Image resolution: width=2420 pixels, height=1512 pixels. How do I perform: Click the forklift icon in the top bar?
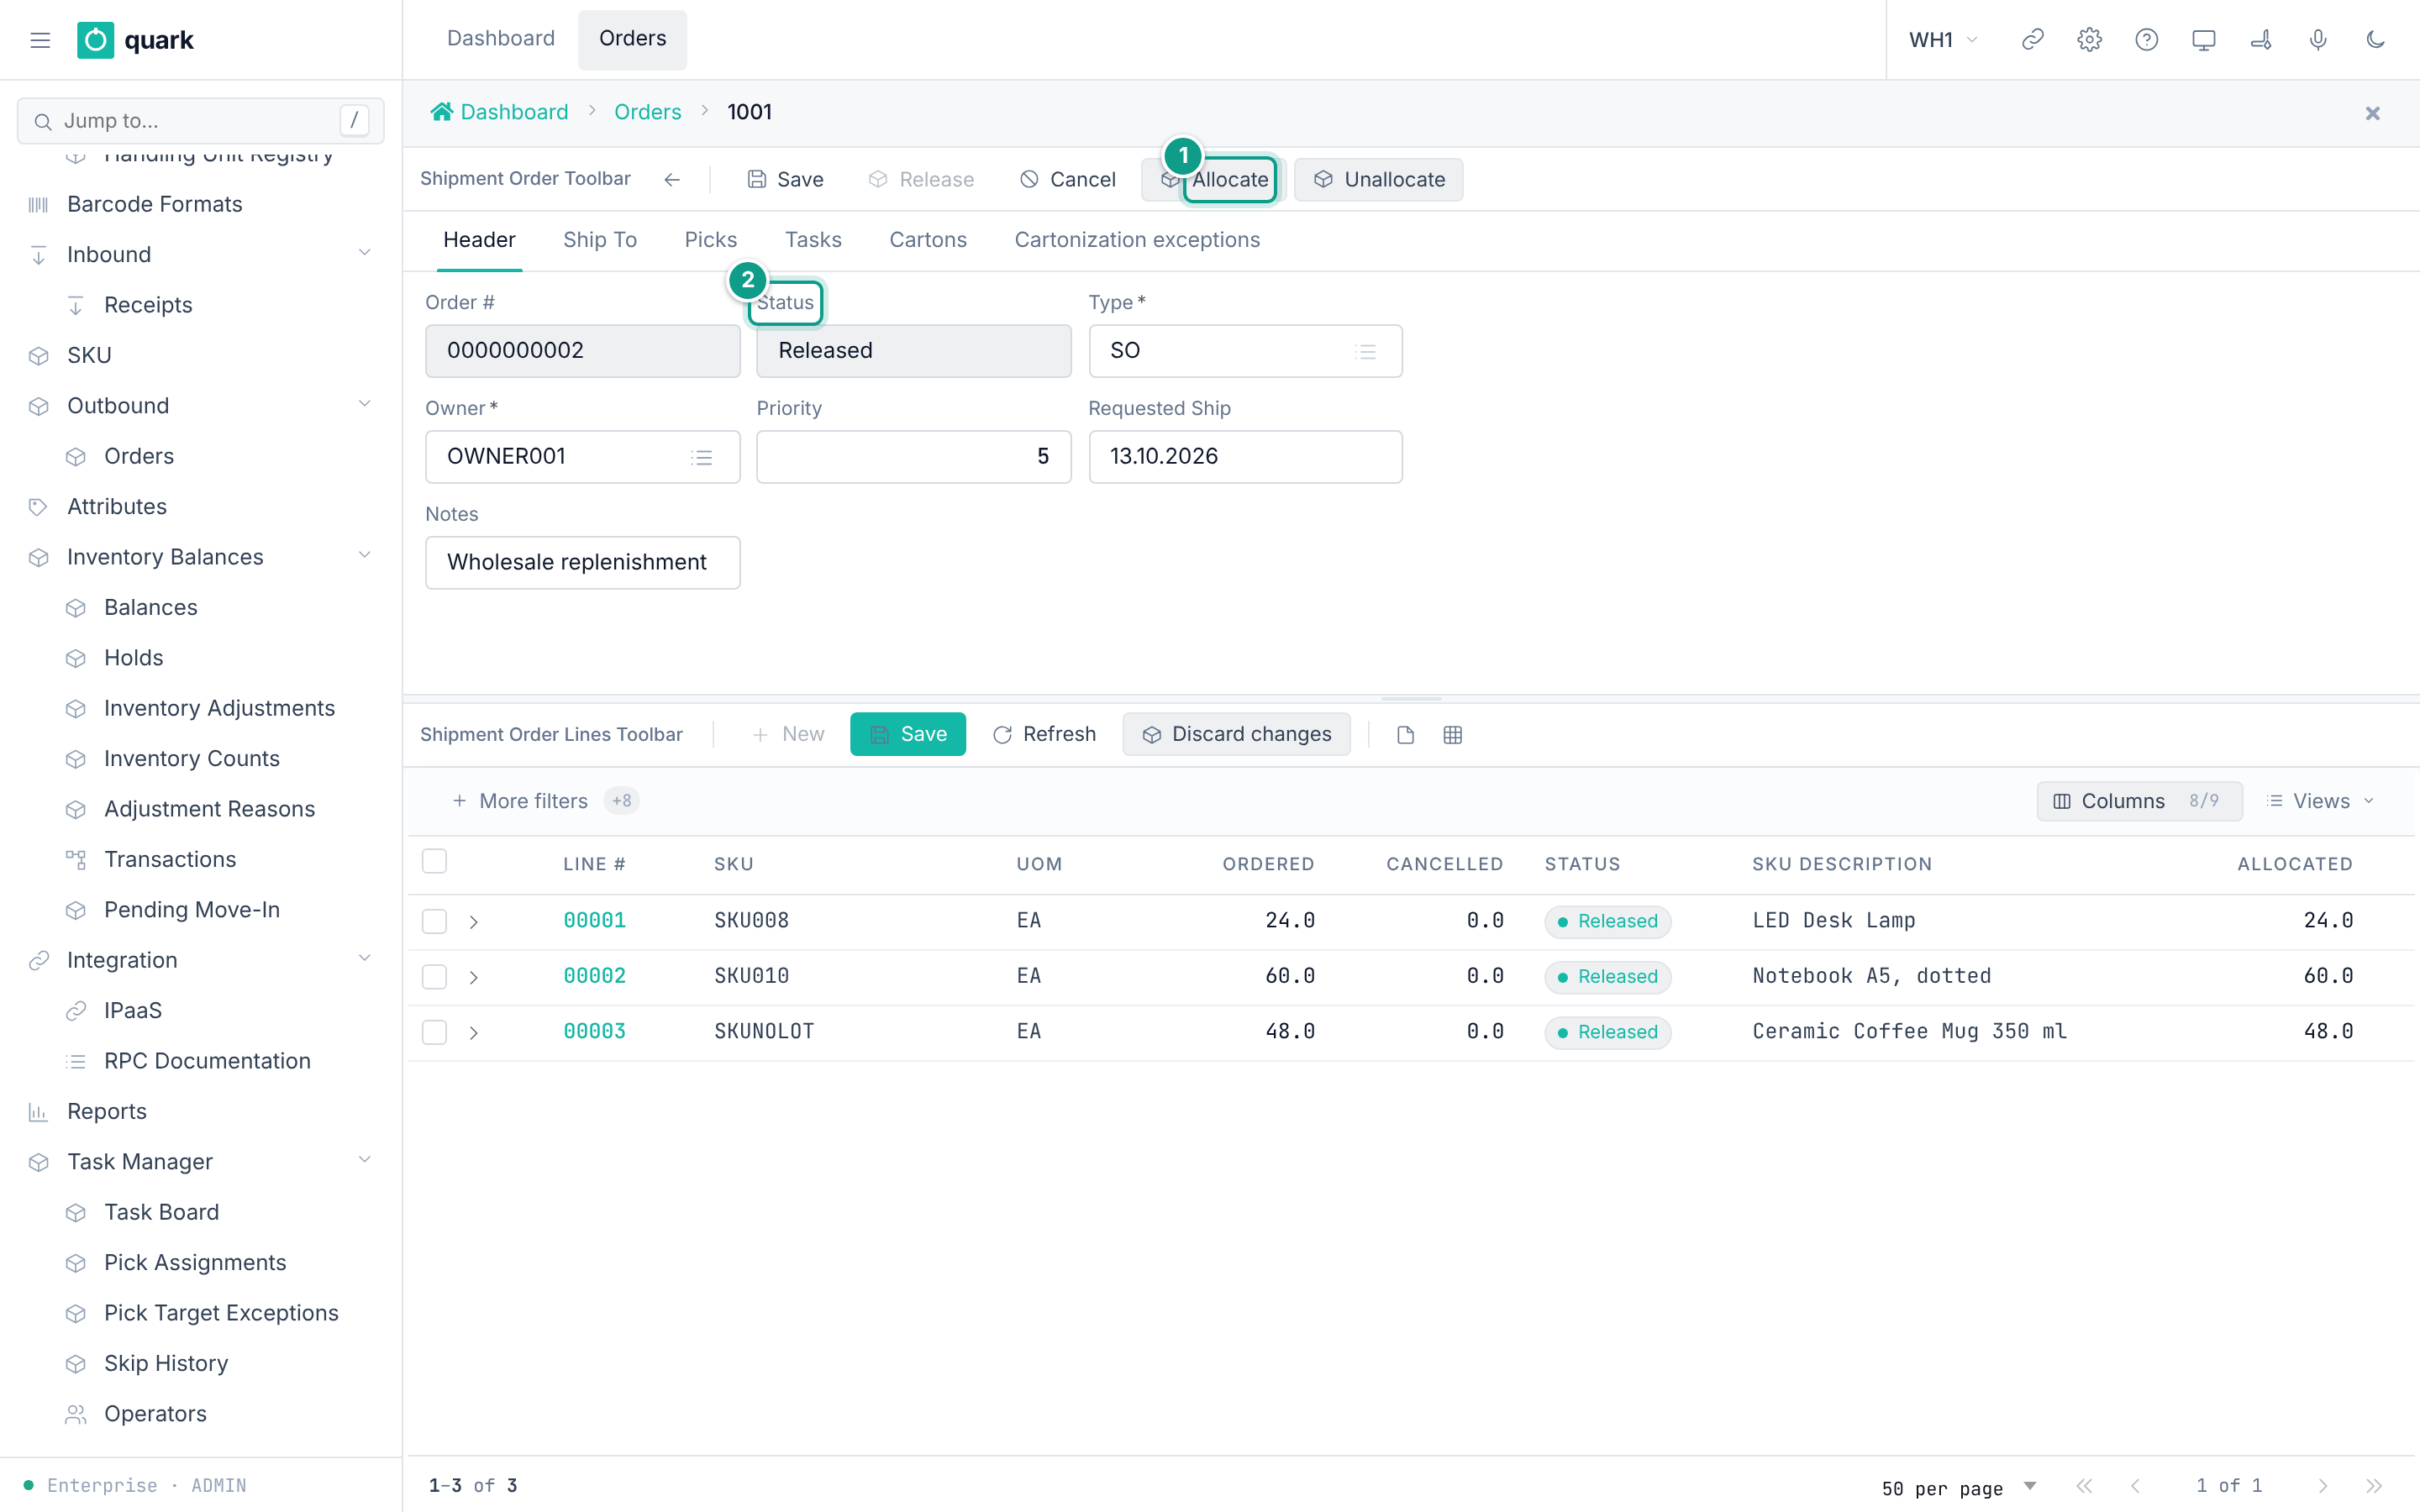click(x=2260, y=40)
